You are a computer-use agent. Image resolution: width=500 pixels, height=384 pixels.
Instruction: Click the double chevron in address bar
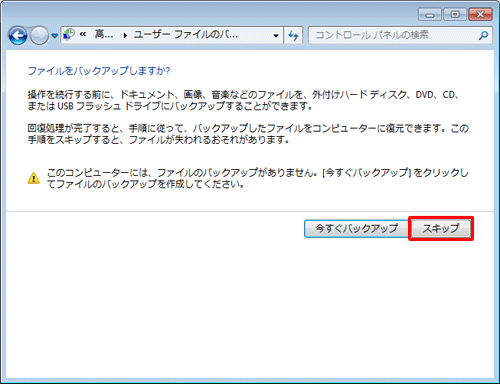coord(83,34)
